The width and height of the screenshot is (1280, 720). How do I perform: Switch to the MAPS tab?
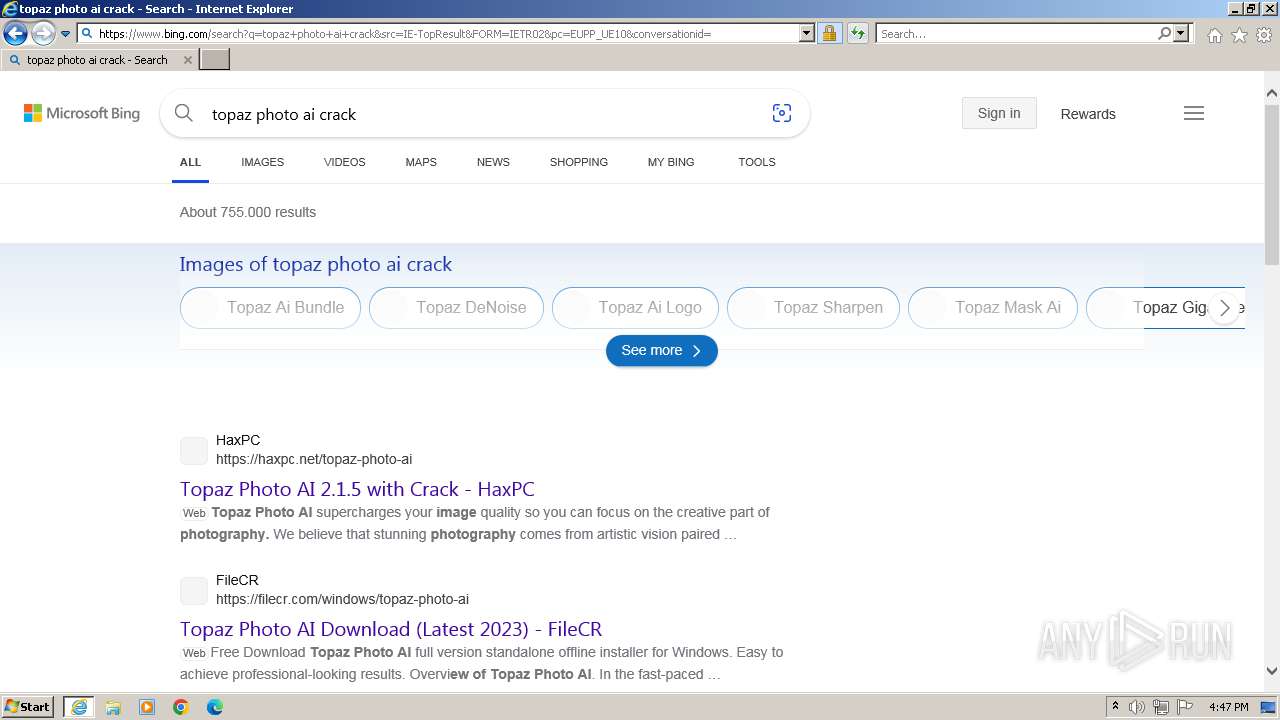click(x=421, y=162)
